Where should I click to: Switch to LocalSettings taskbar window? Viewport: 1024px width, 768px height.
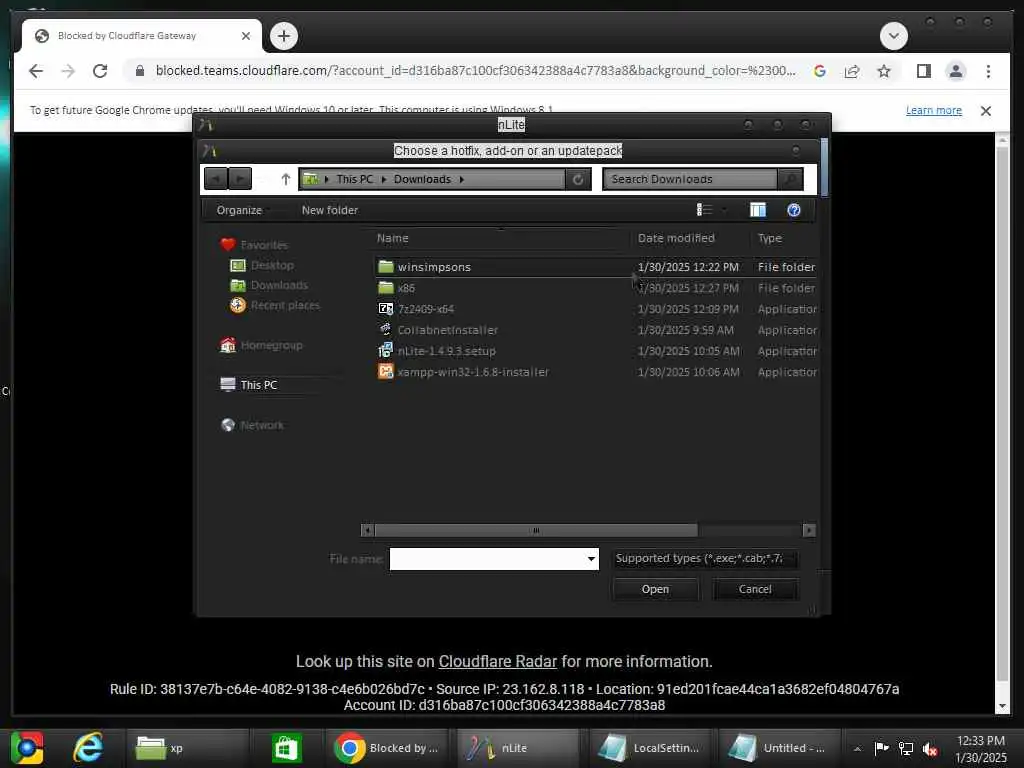click(649, 748)
